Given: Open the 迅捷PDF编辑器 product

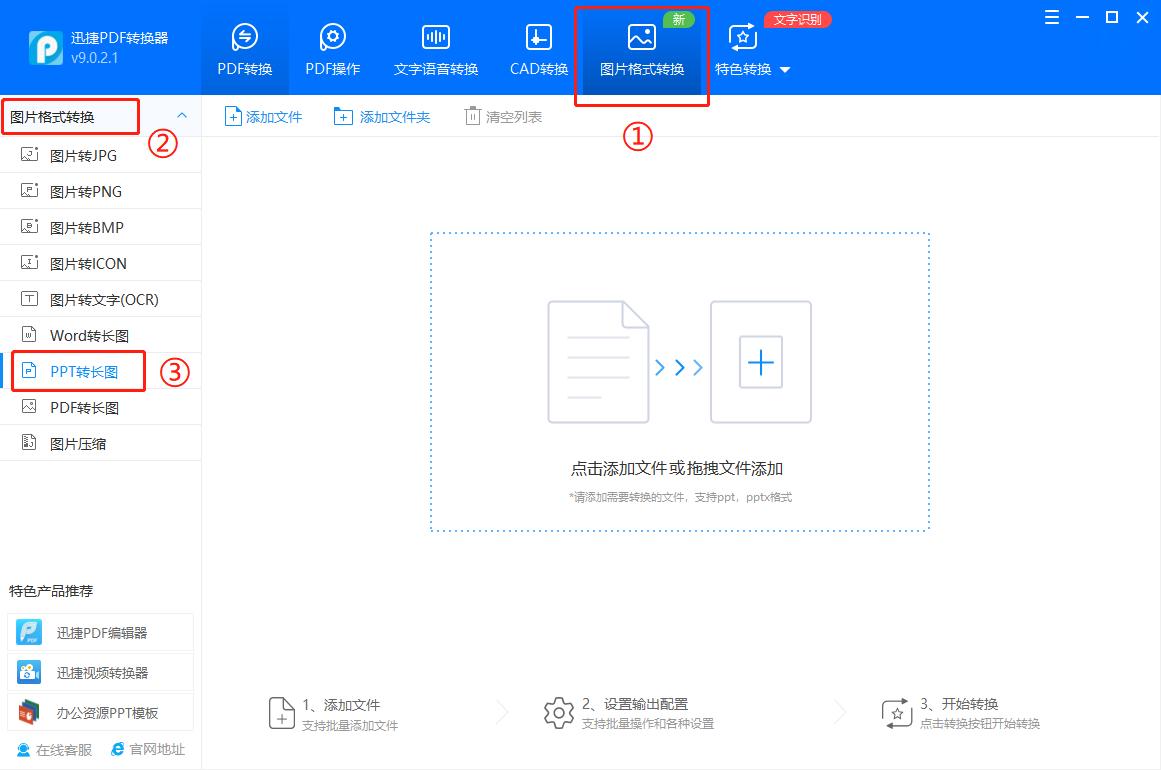Looking at the screenshot, I should [x=100, y=632].
